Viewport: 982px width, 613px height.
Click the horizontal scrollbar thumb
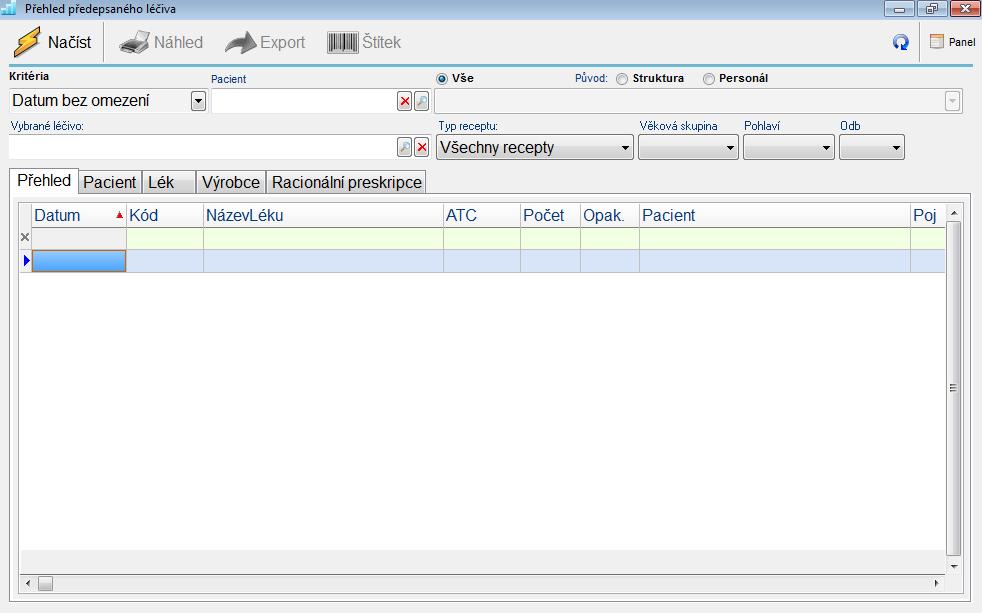pos(45,583)
